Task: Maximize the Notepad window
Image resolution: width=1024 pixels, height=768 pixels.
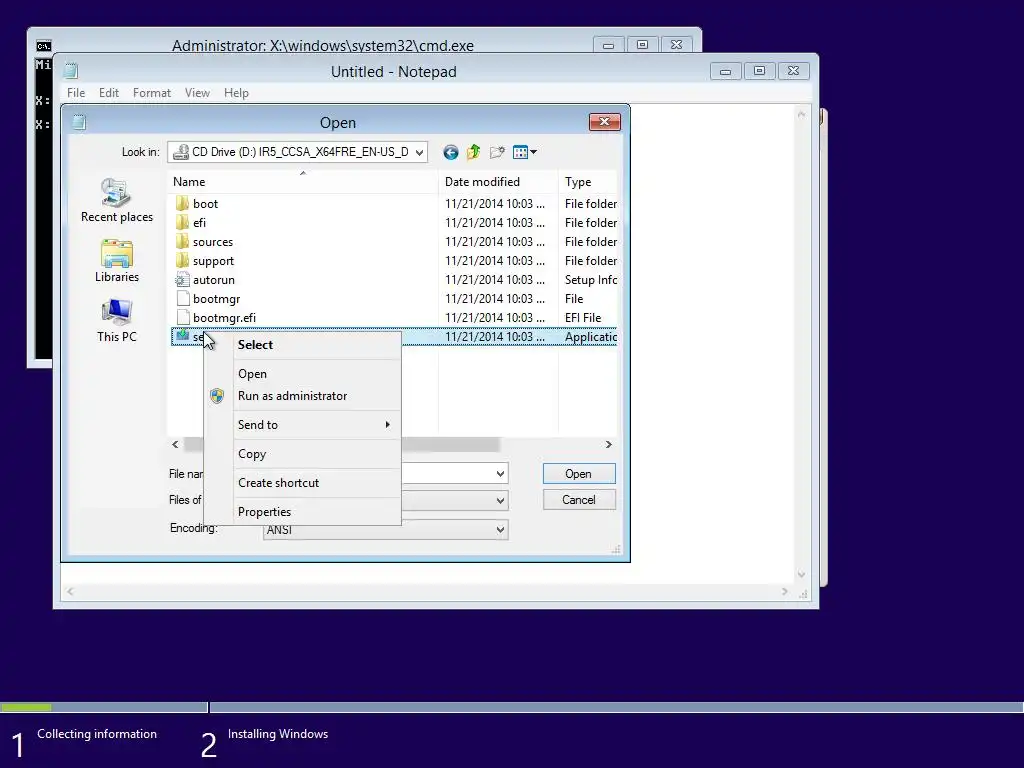Action: point(759,71)
